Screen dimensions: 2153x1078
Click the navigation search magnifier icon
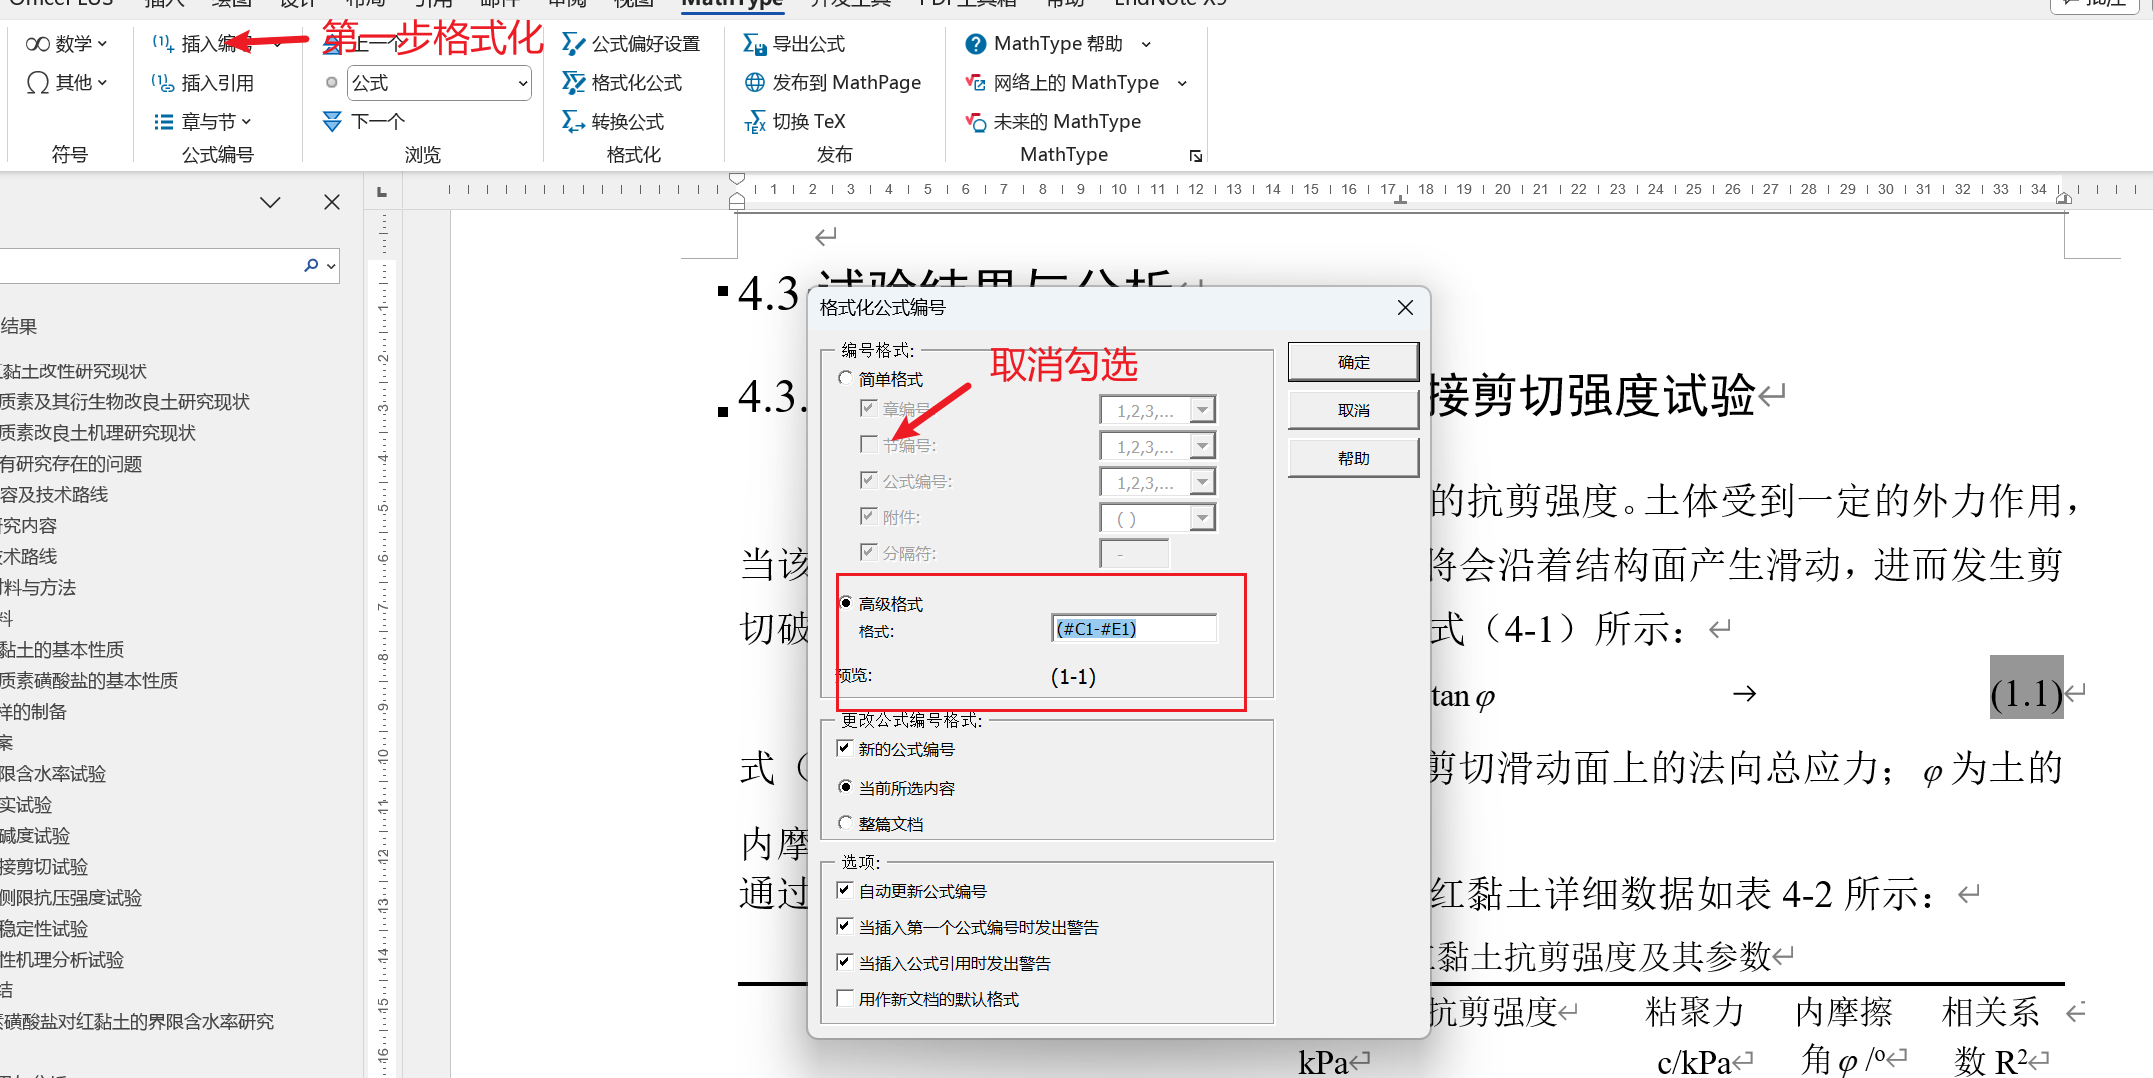pos(312,265)
